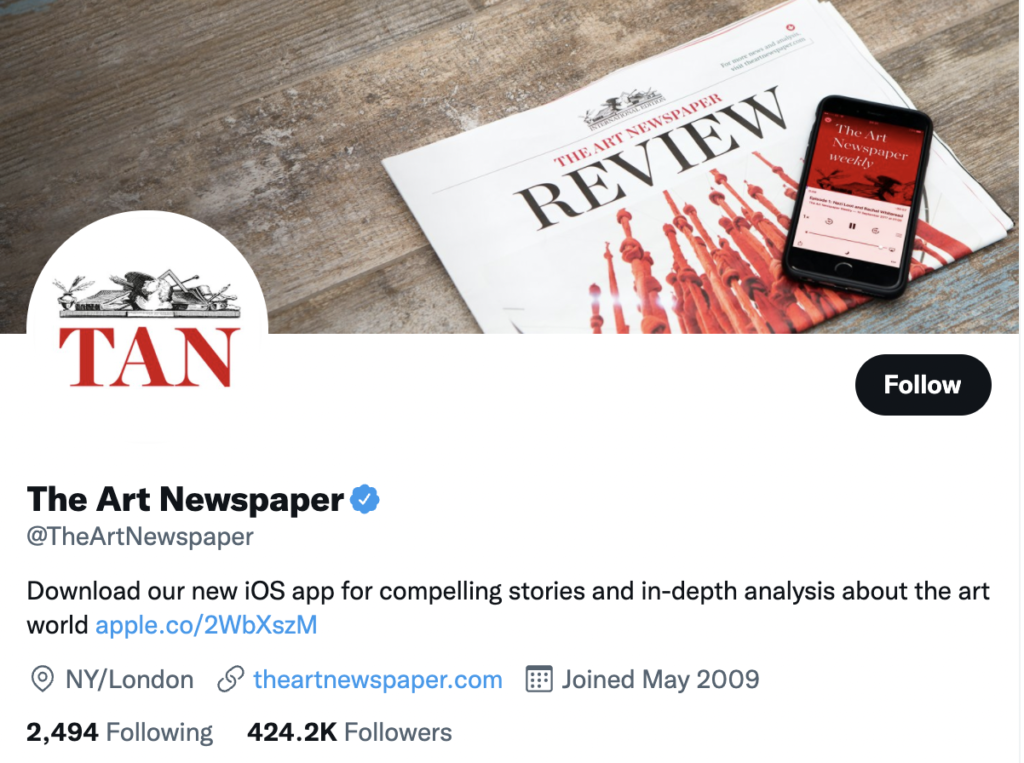Screen dimensions: 1024x763
Task: Open the apple.co/2WbXszM app link
Action: (x=206, y=625)
